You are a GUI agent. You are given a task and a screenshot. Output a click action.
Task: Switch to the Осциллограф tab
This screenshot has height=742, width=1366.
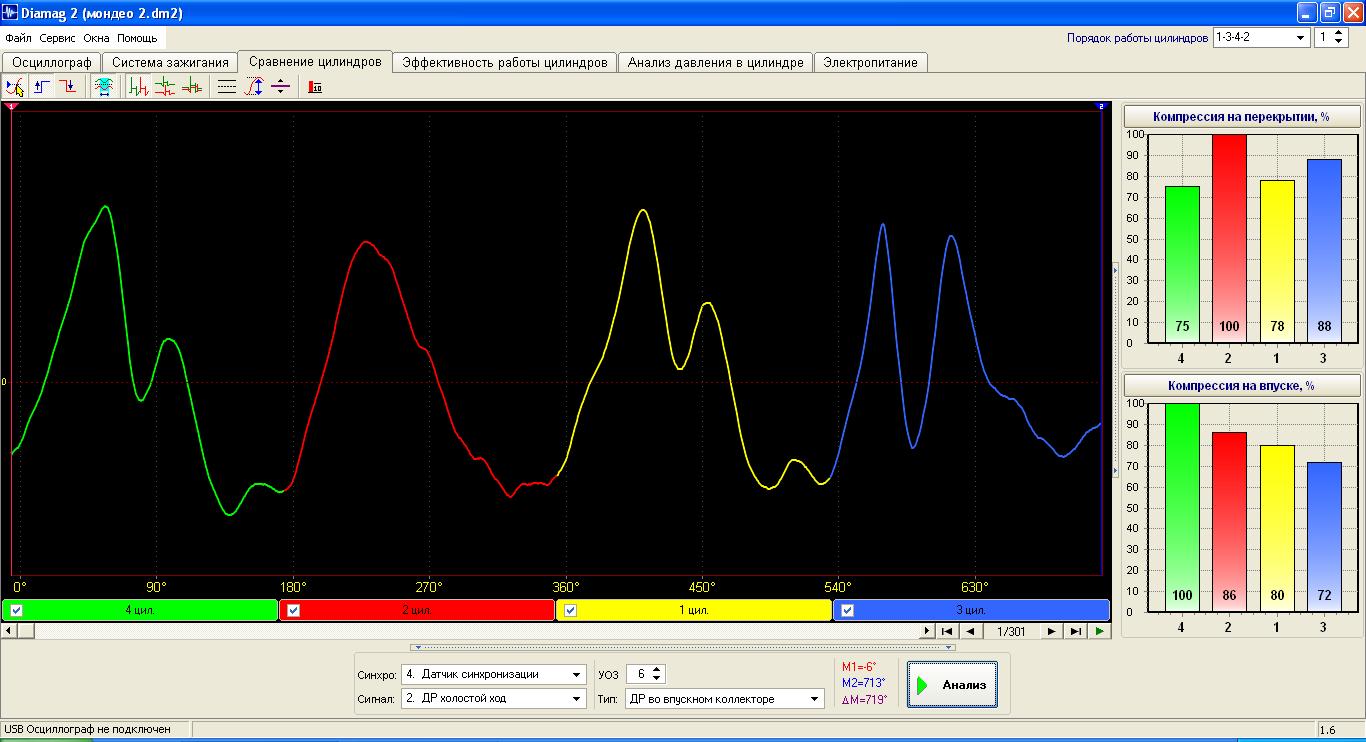(51, 62)
